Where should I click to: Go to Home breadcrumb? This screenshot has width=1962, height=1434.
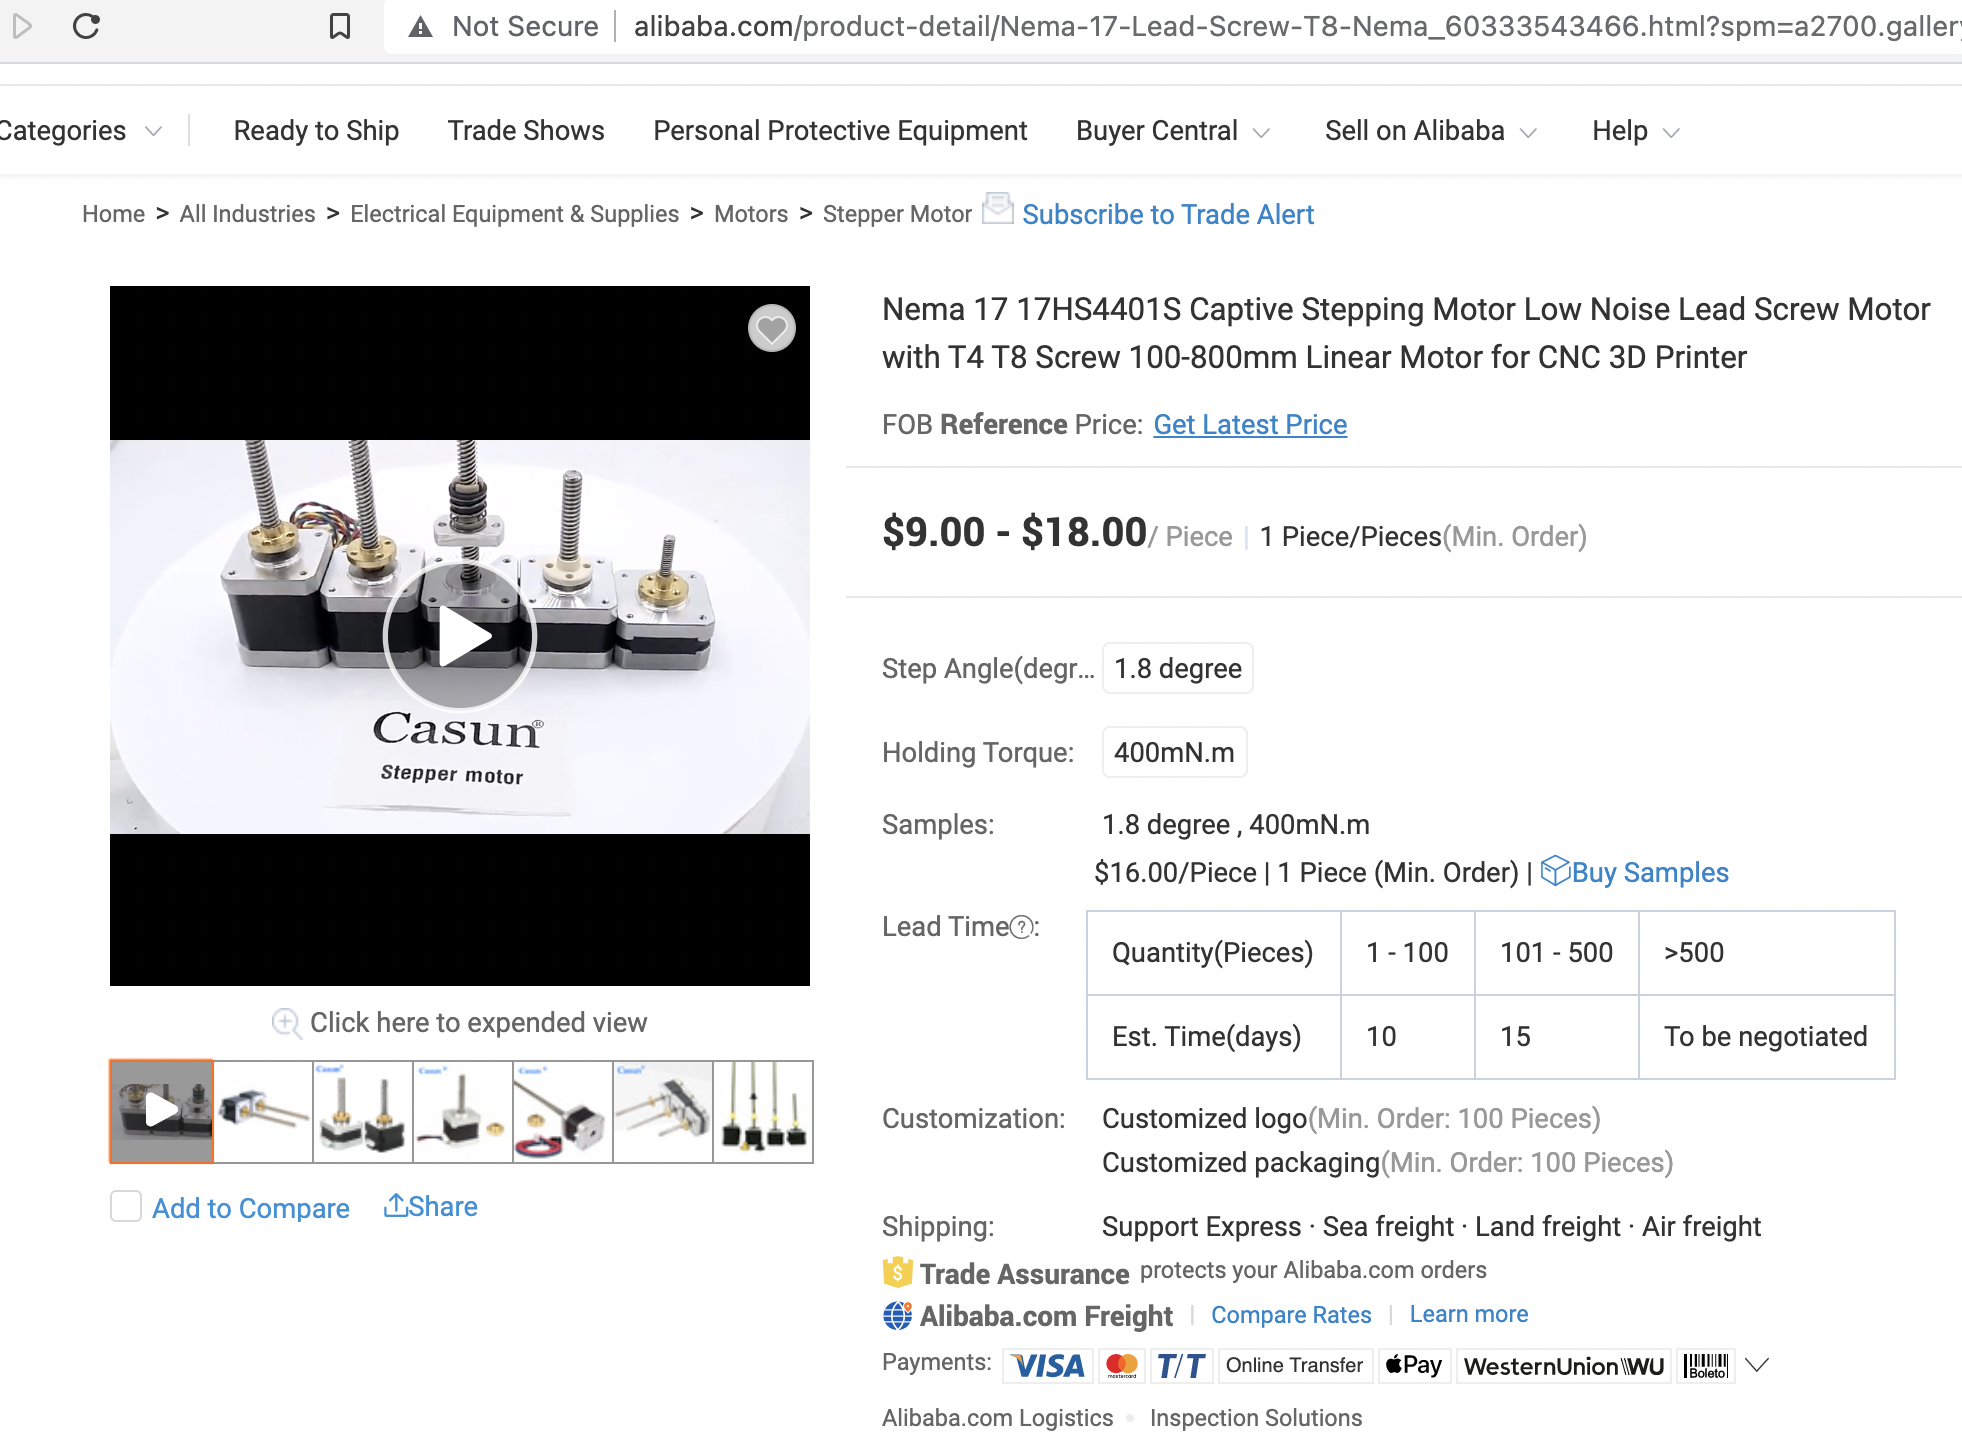pyautogui.click(x=113, y=214)
